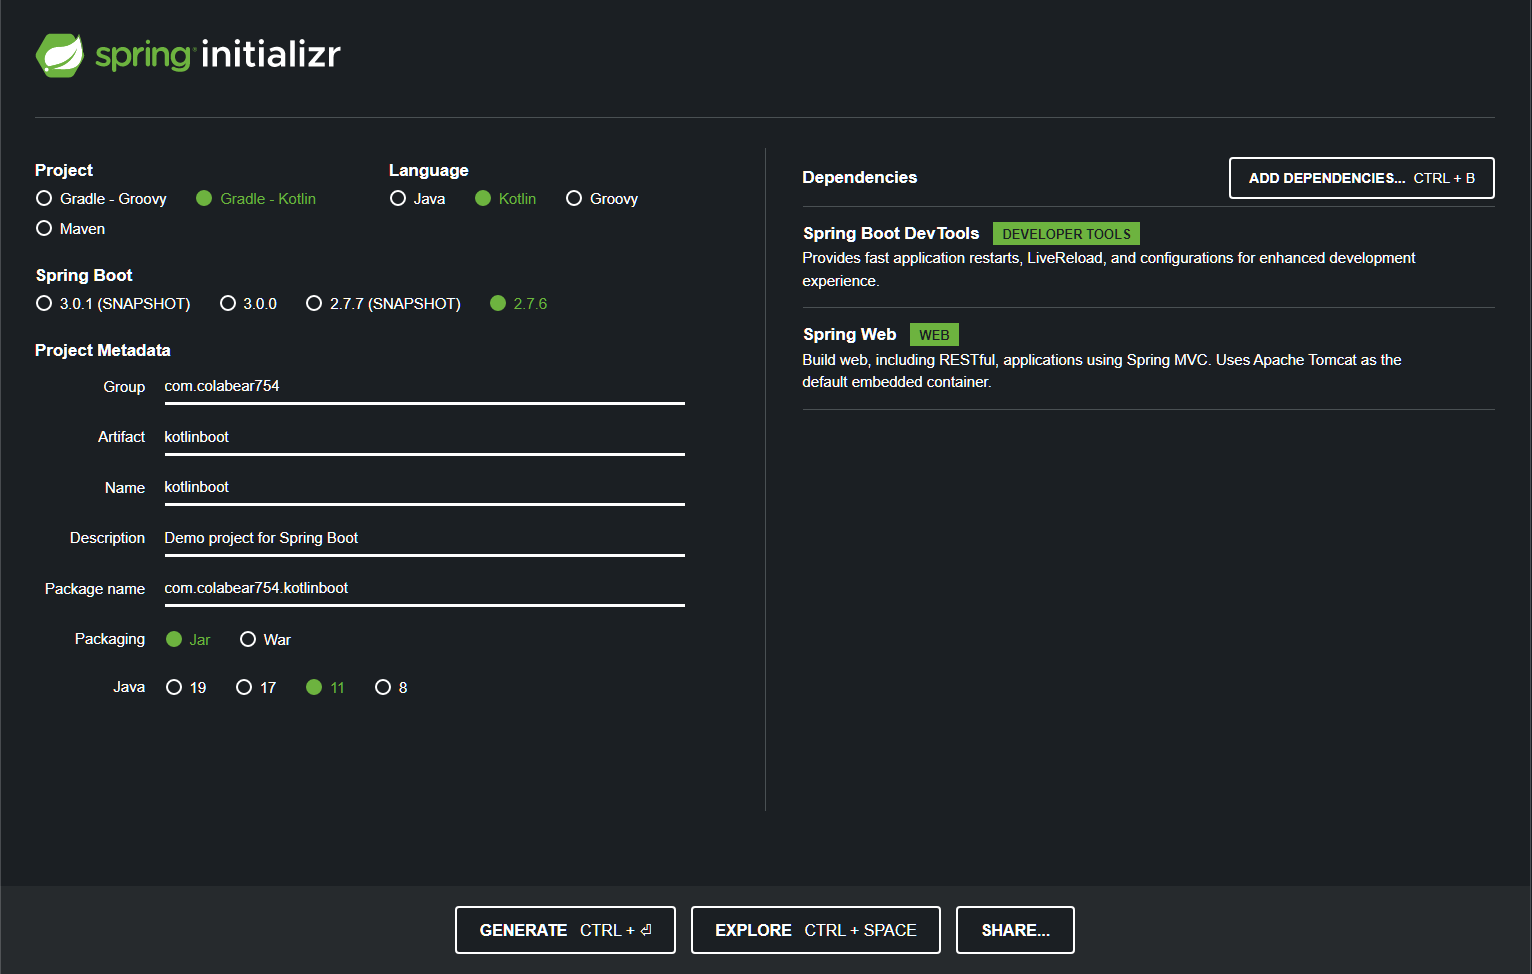Image resolution: width=1532 pixels, height=974 pixels.
Task: Select Spring Boot 3.0.1 (SNAPSHOT)
Action: (113, 304)
